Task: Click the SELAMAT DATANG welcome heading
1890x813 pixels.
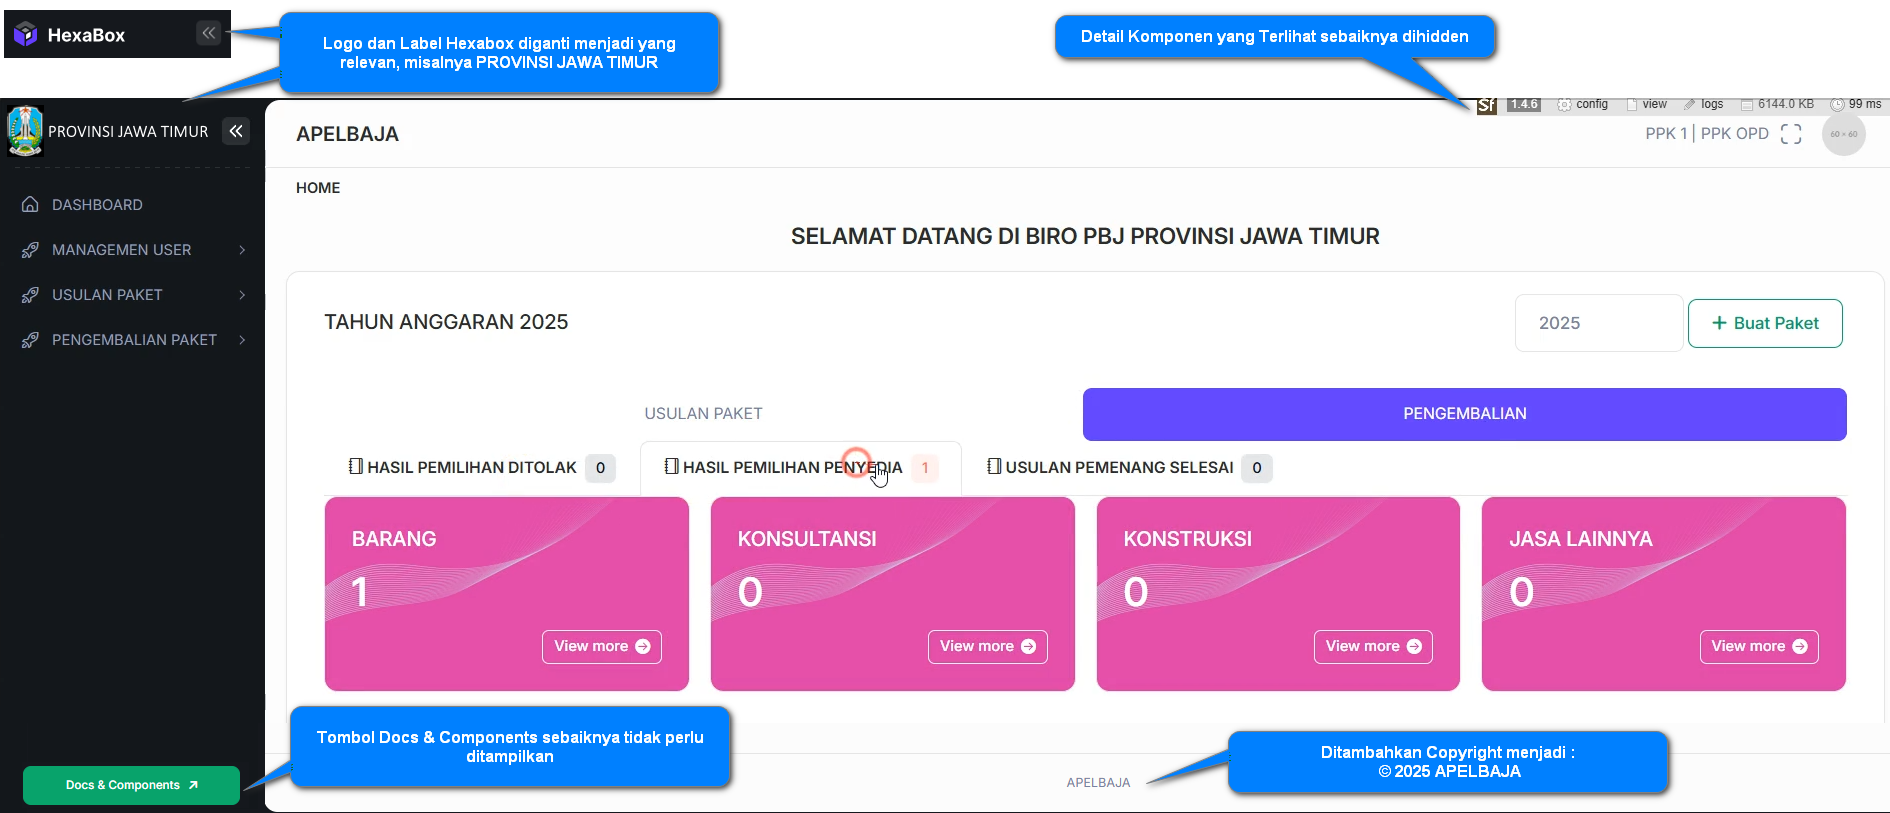Action: pos(1085,236)
